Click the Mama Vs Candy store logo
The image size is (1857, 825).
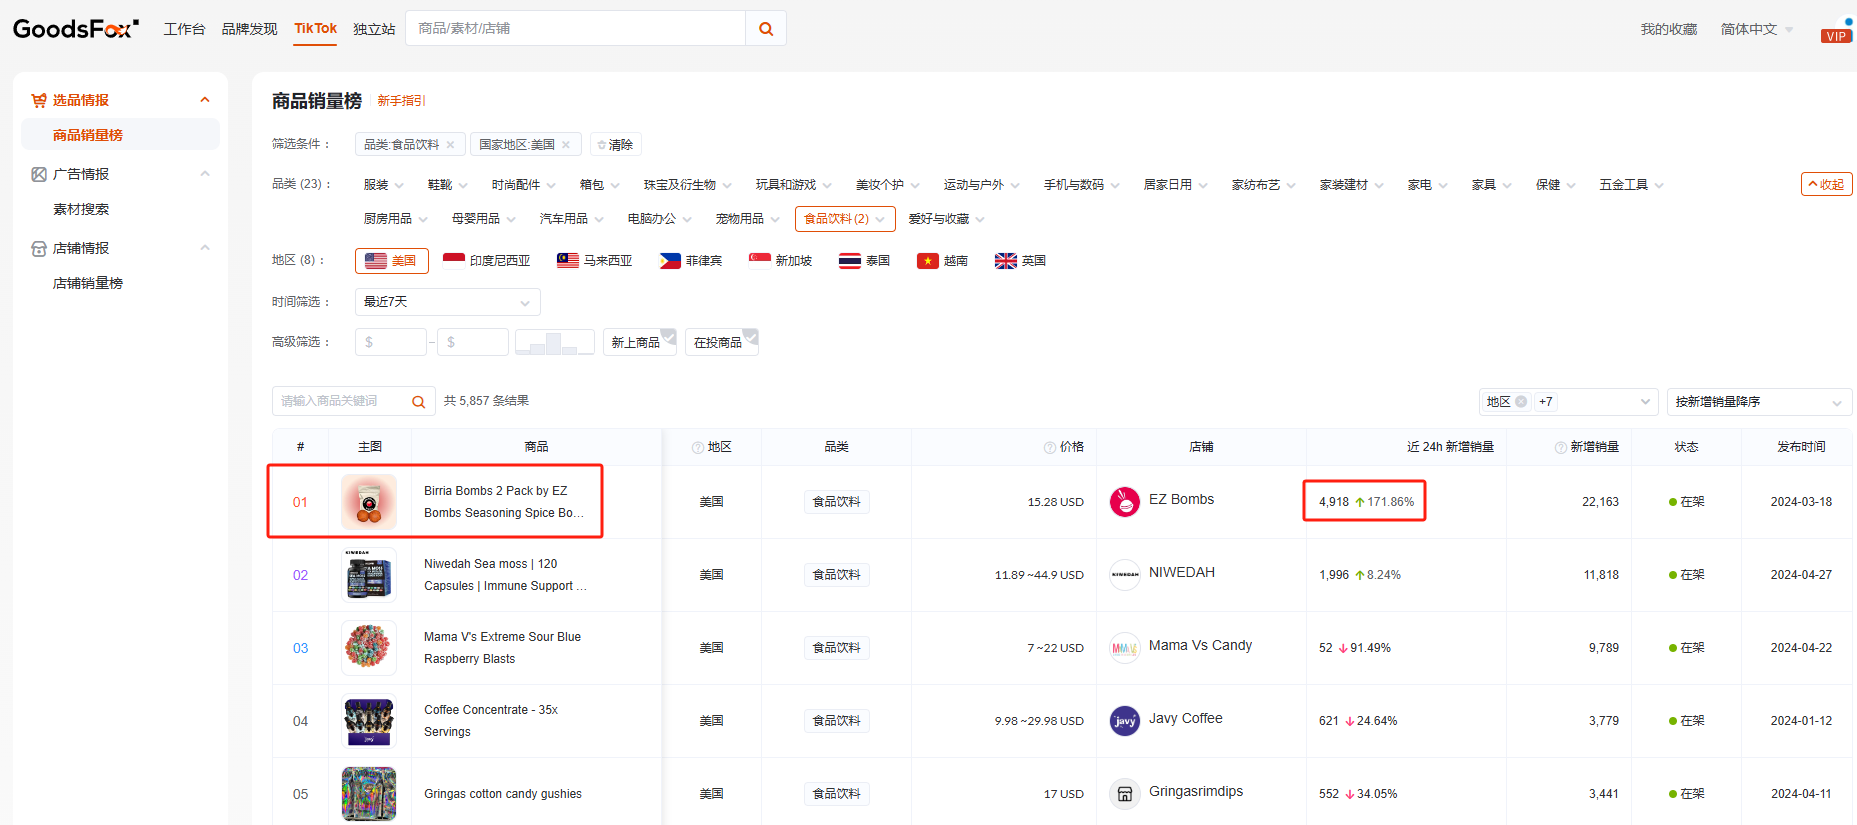coord(1125,648)
